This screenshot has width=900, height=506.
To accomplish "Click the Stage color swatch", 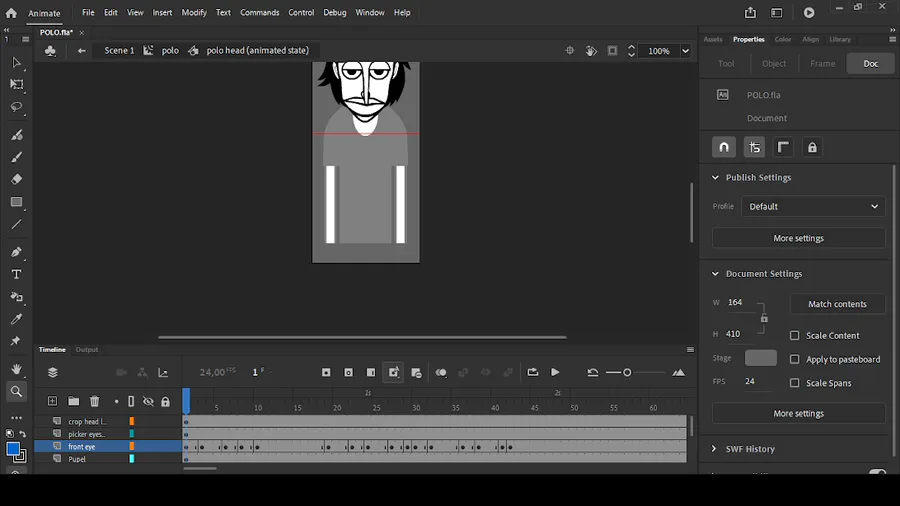I will pos(760,358).
